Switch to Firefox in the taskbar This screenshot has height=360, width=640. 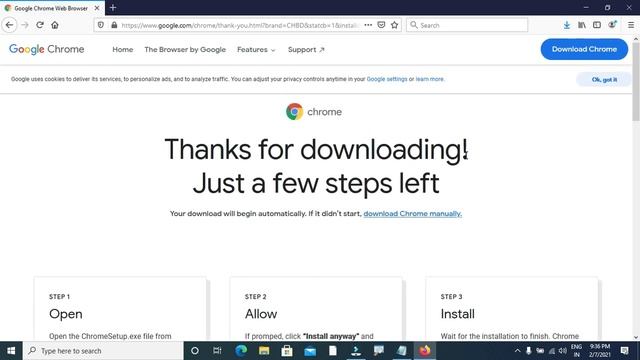[x=424, y=351]
